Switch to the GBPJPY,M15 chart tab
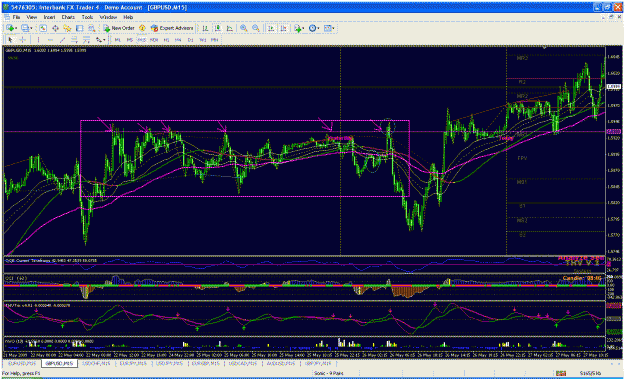Viewport: 625px width, 379px height. (317, 363)
